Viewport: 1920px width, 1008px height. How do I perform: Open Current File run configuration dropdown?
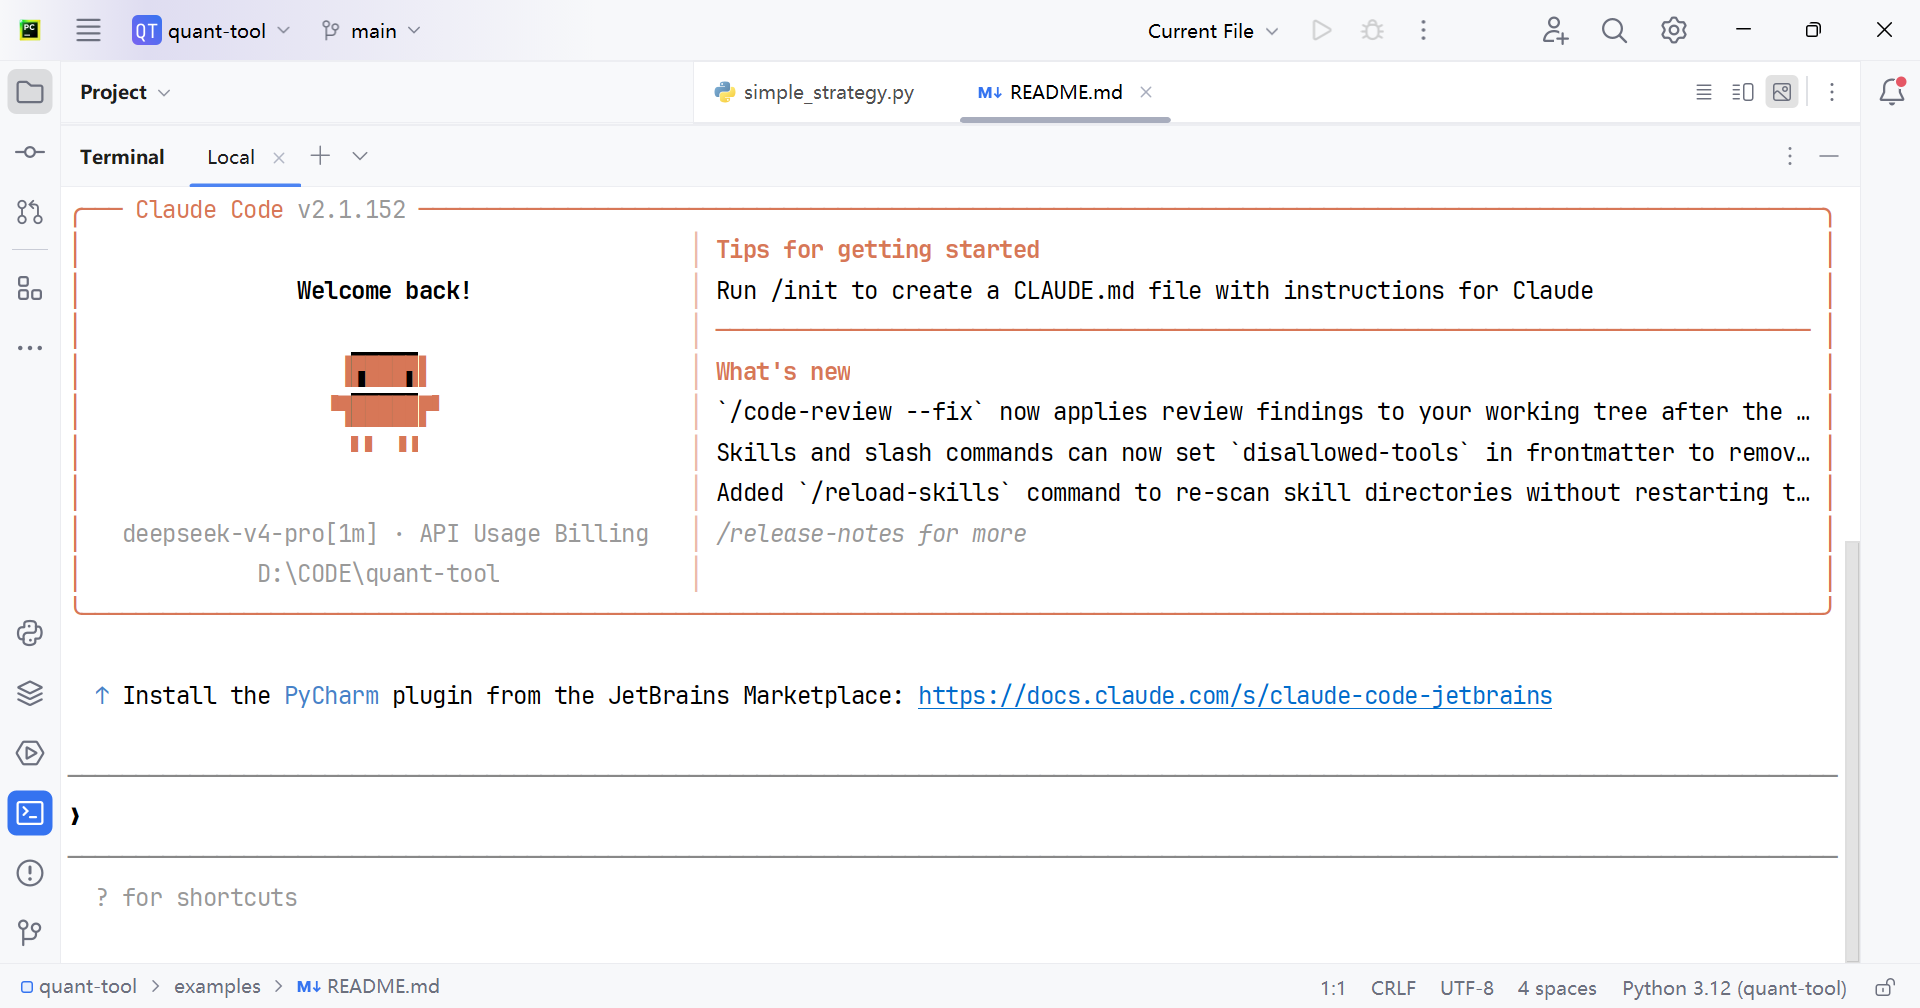pos(1213,30)
